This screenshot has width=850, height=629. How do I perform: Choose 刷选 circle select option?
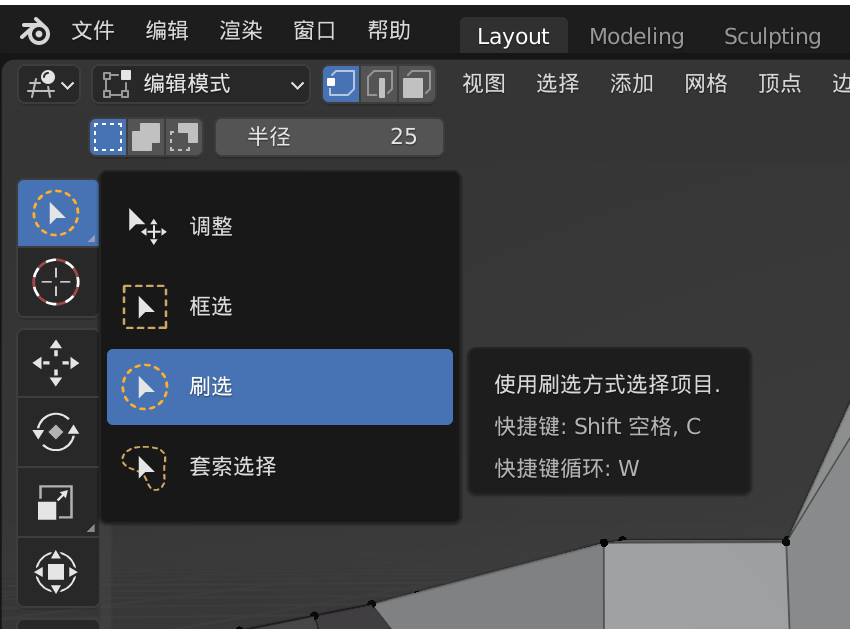point(280,387)
